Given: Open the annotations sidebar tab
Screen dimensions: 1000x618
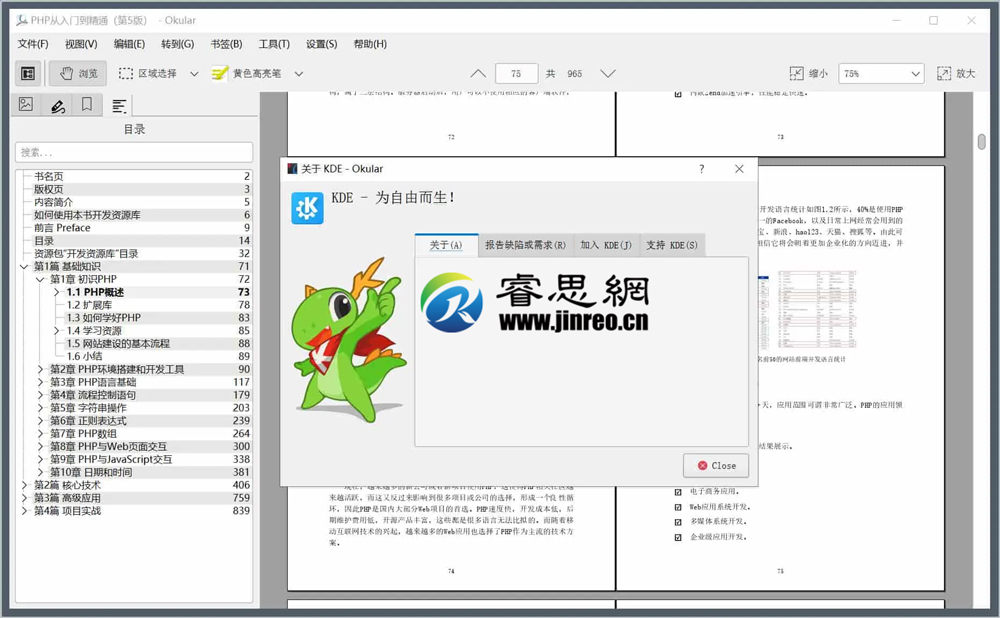Looking at the screenshot, I should click(57, 105).
